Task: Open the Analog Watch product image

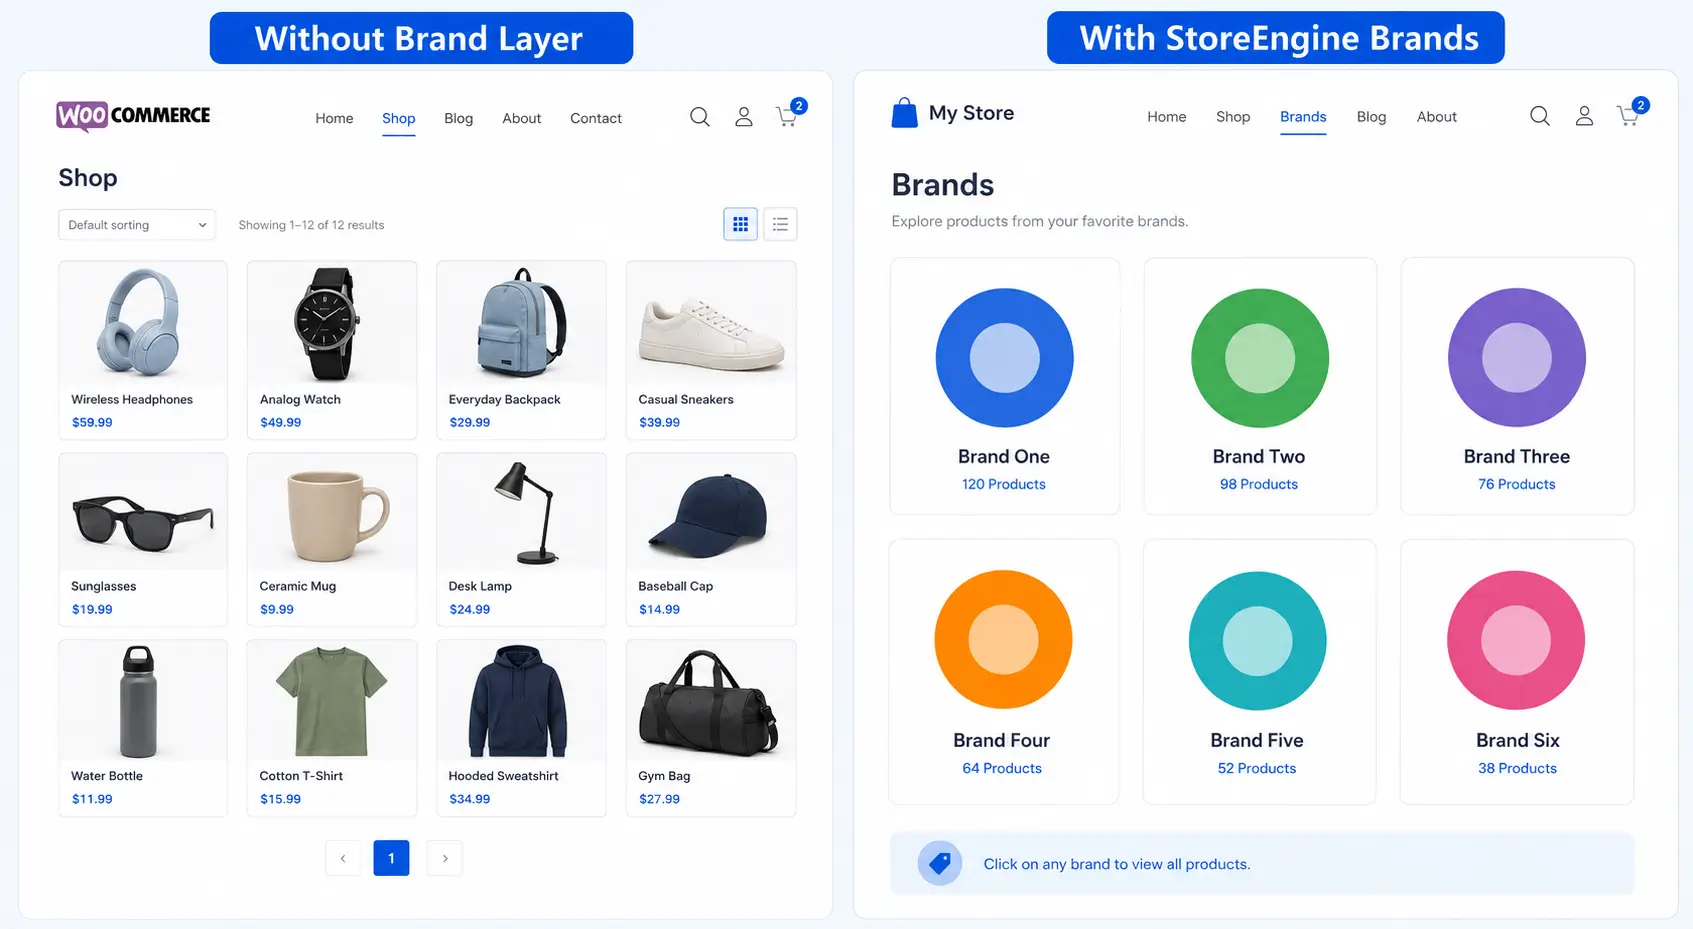Action: pyautogui.click(x=332, y=323)
